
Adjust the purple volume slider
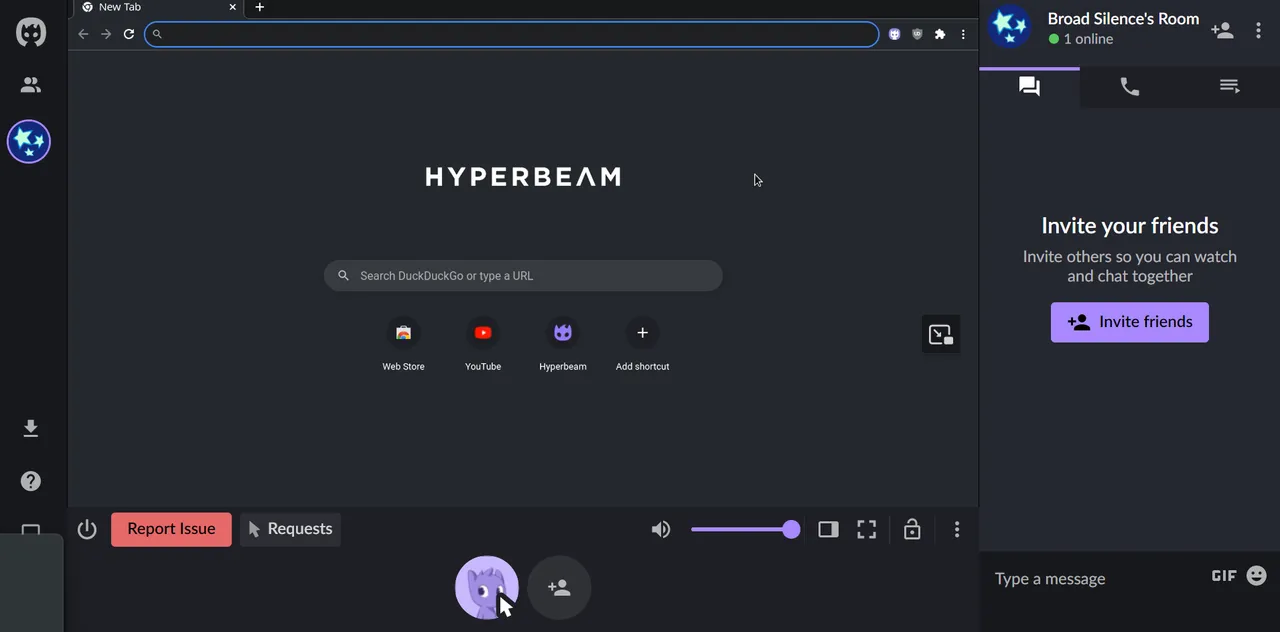(745, 529)
